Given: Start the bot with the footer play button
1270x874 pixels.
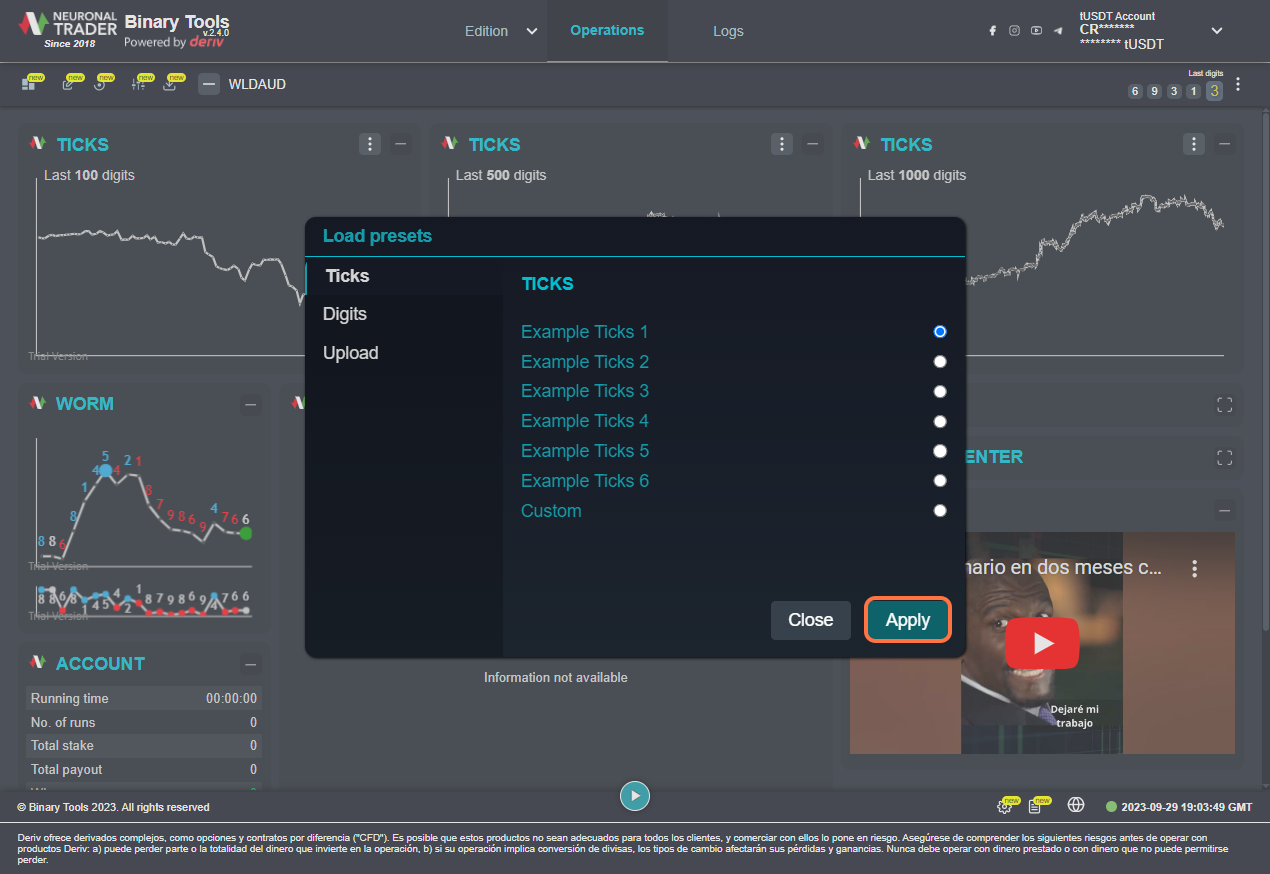Looking at the screenshot, I should click(635, 796).
